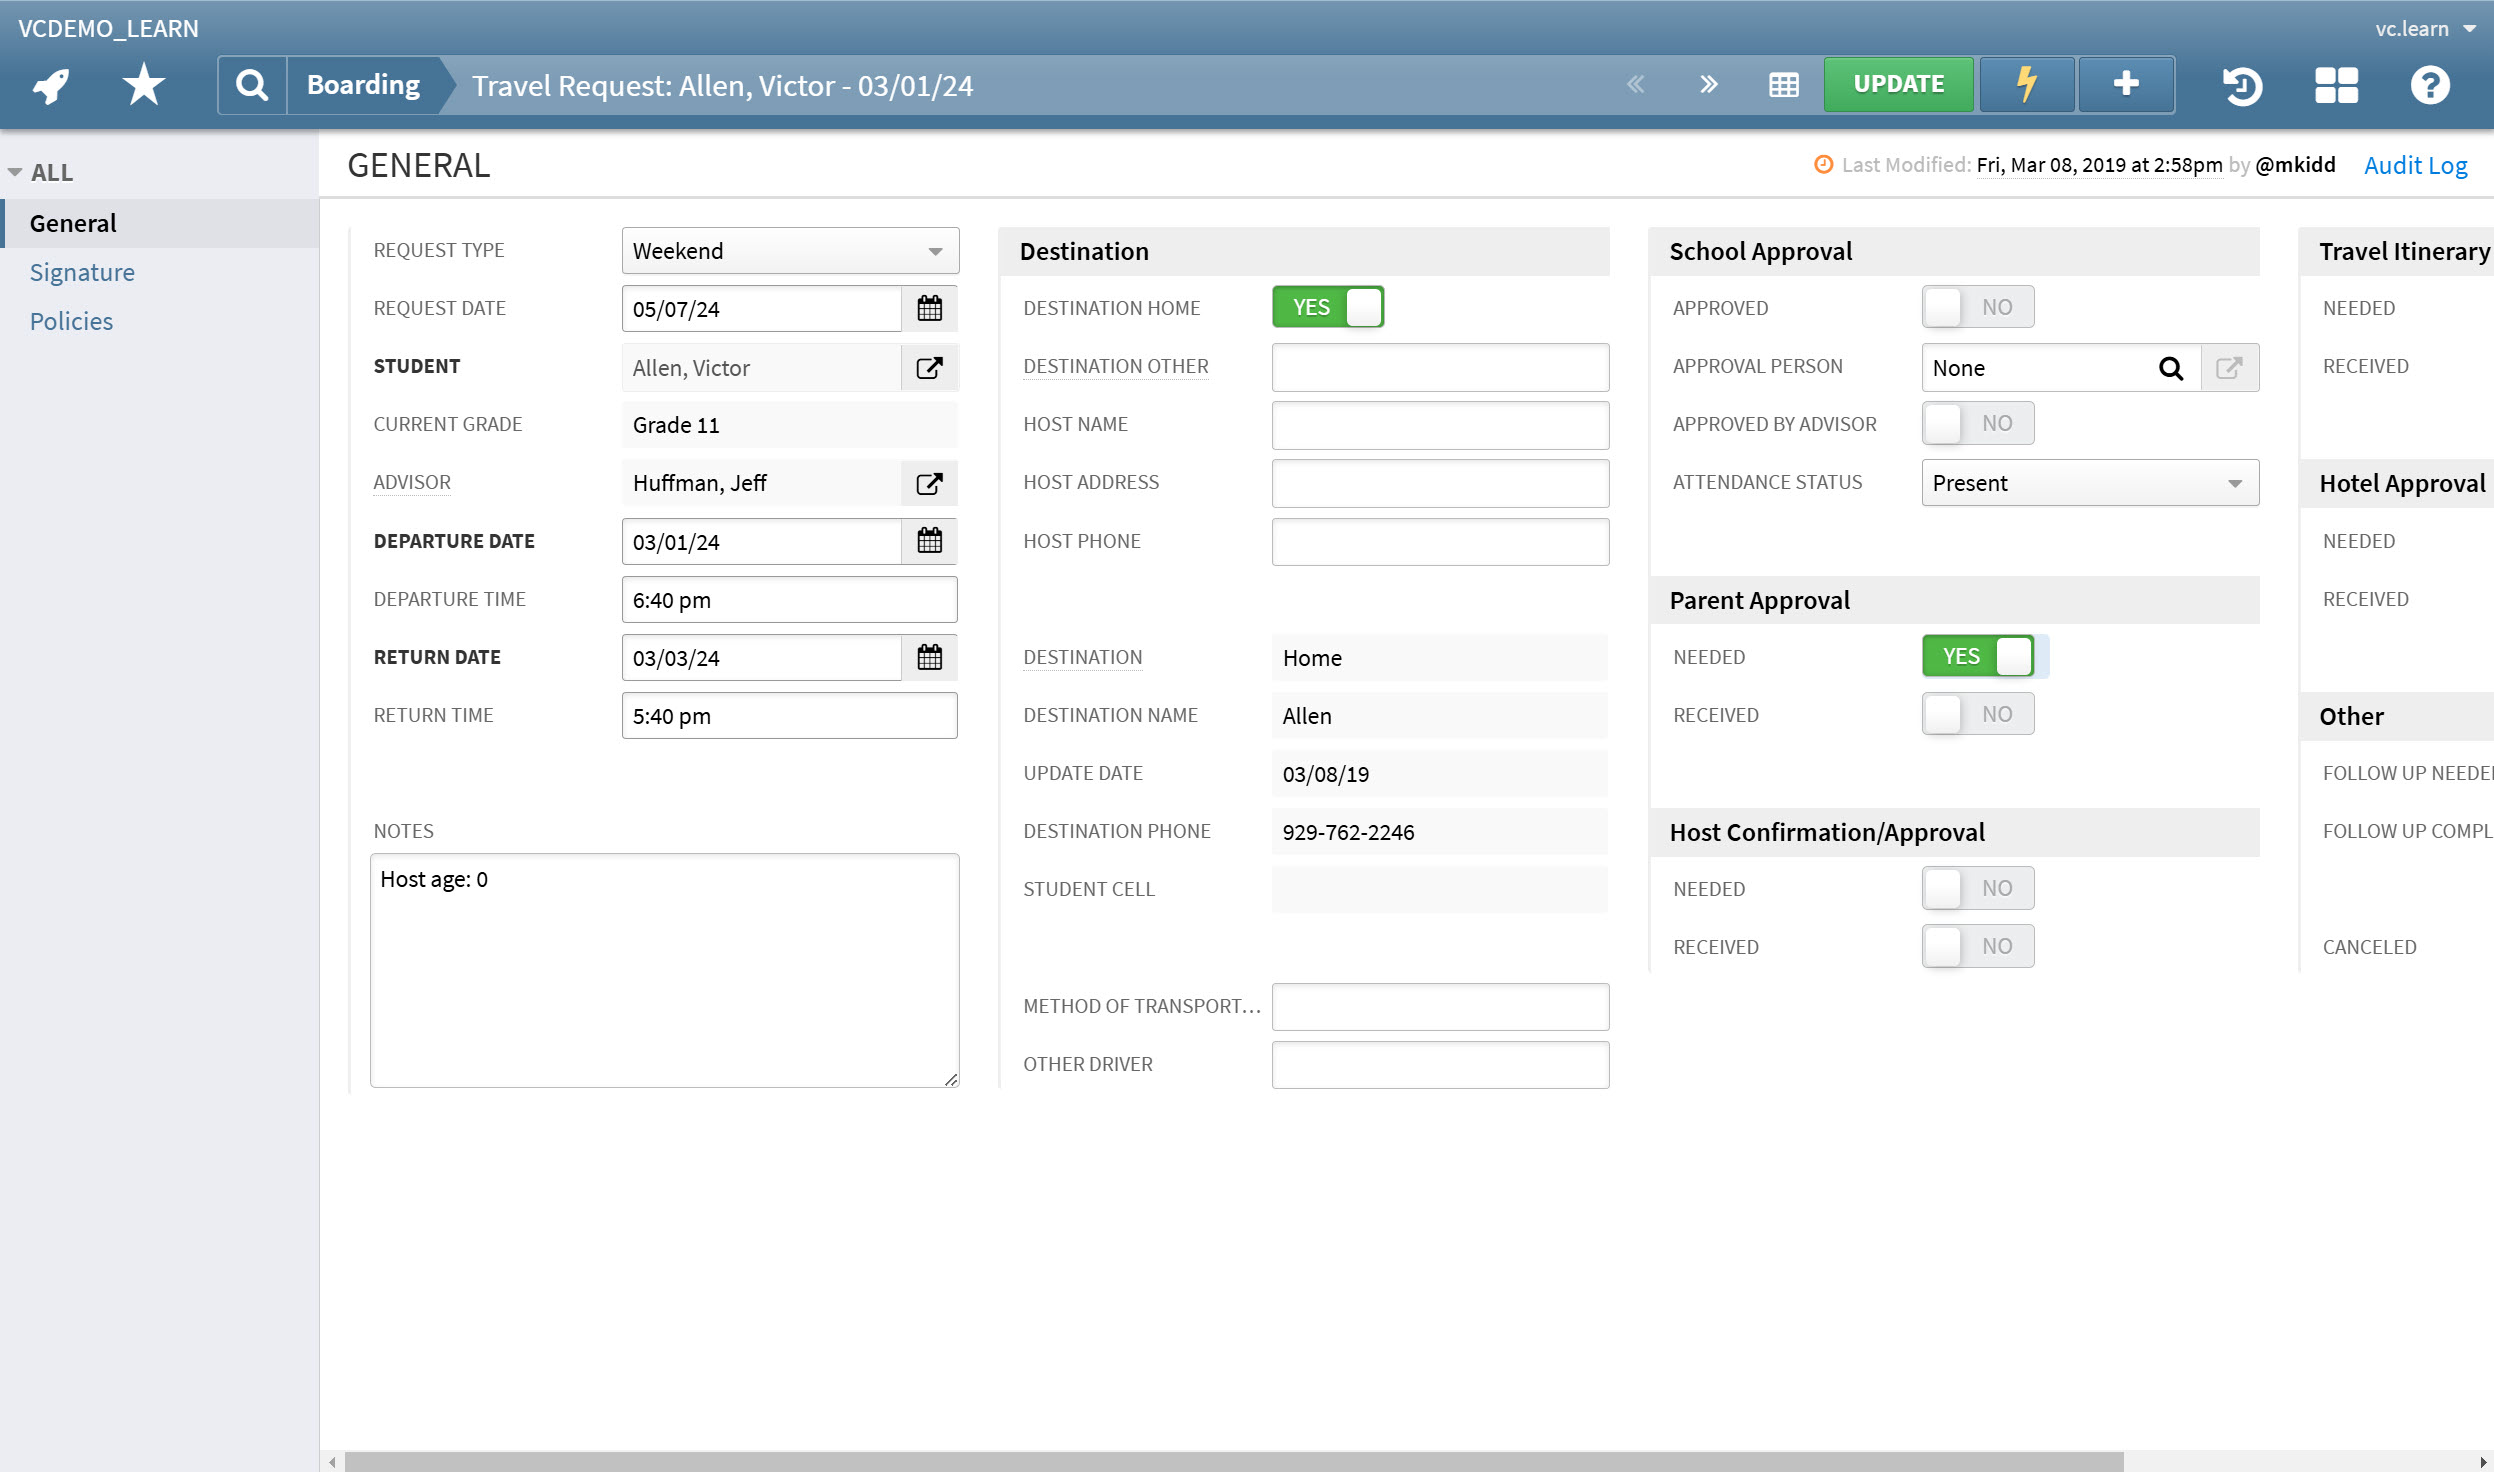The width and height of the screenshot is (2494, 1472).
Task: Click the green UPDATE button
Action: click(x=1898, y=85)
